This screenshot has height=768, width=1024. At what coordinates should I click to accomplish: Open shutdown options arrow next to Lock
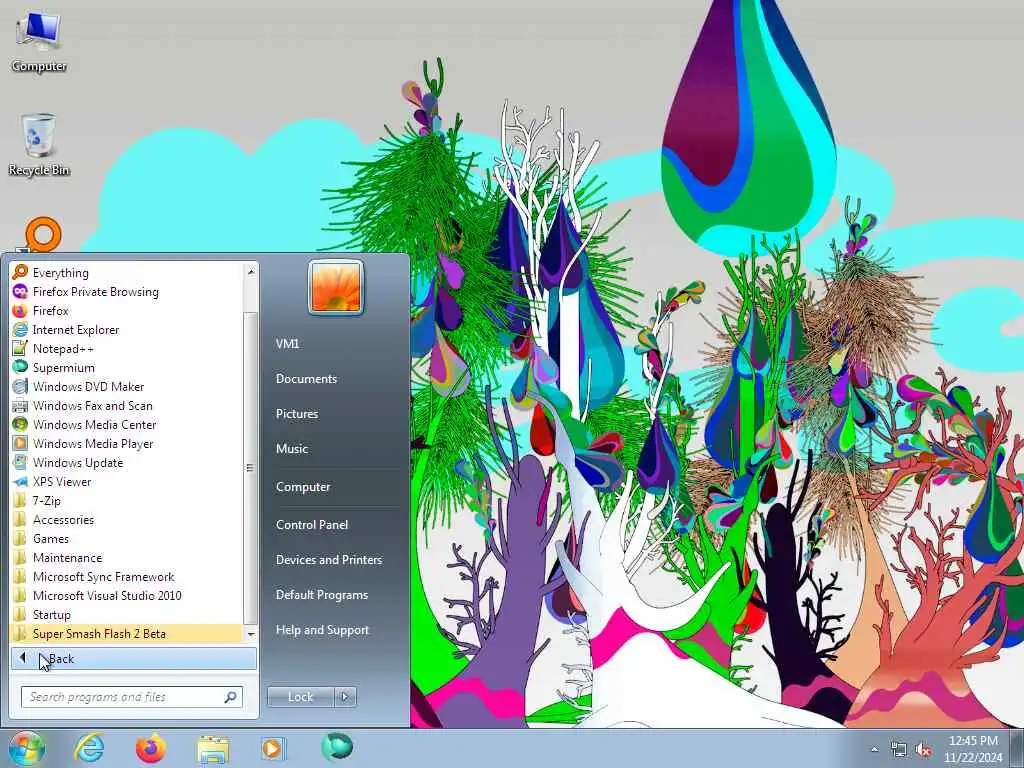[345, 697]
